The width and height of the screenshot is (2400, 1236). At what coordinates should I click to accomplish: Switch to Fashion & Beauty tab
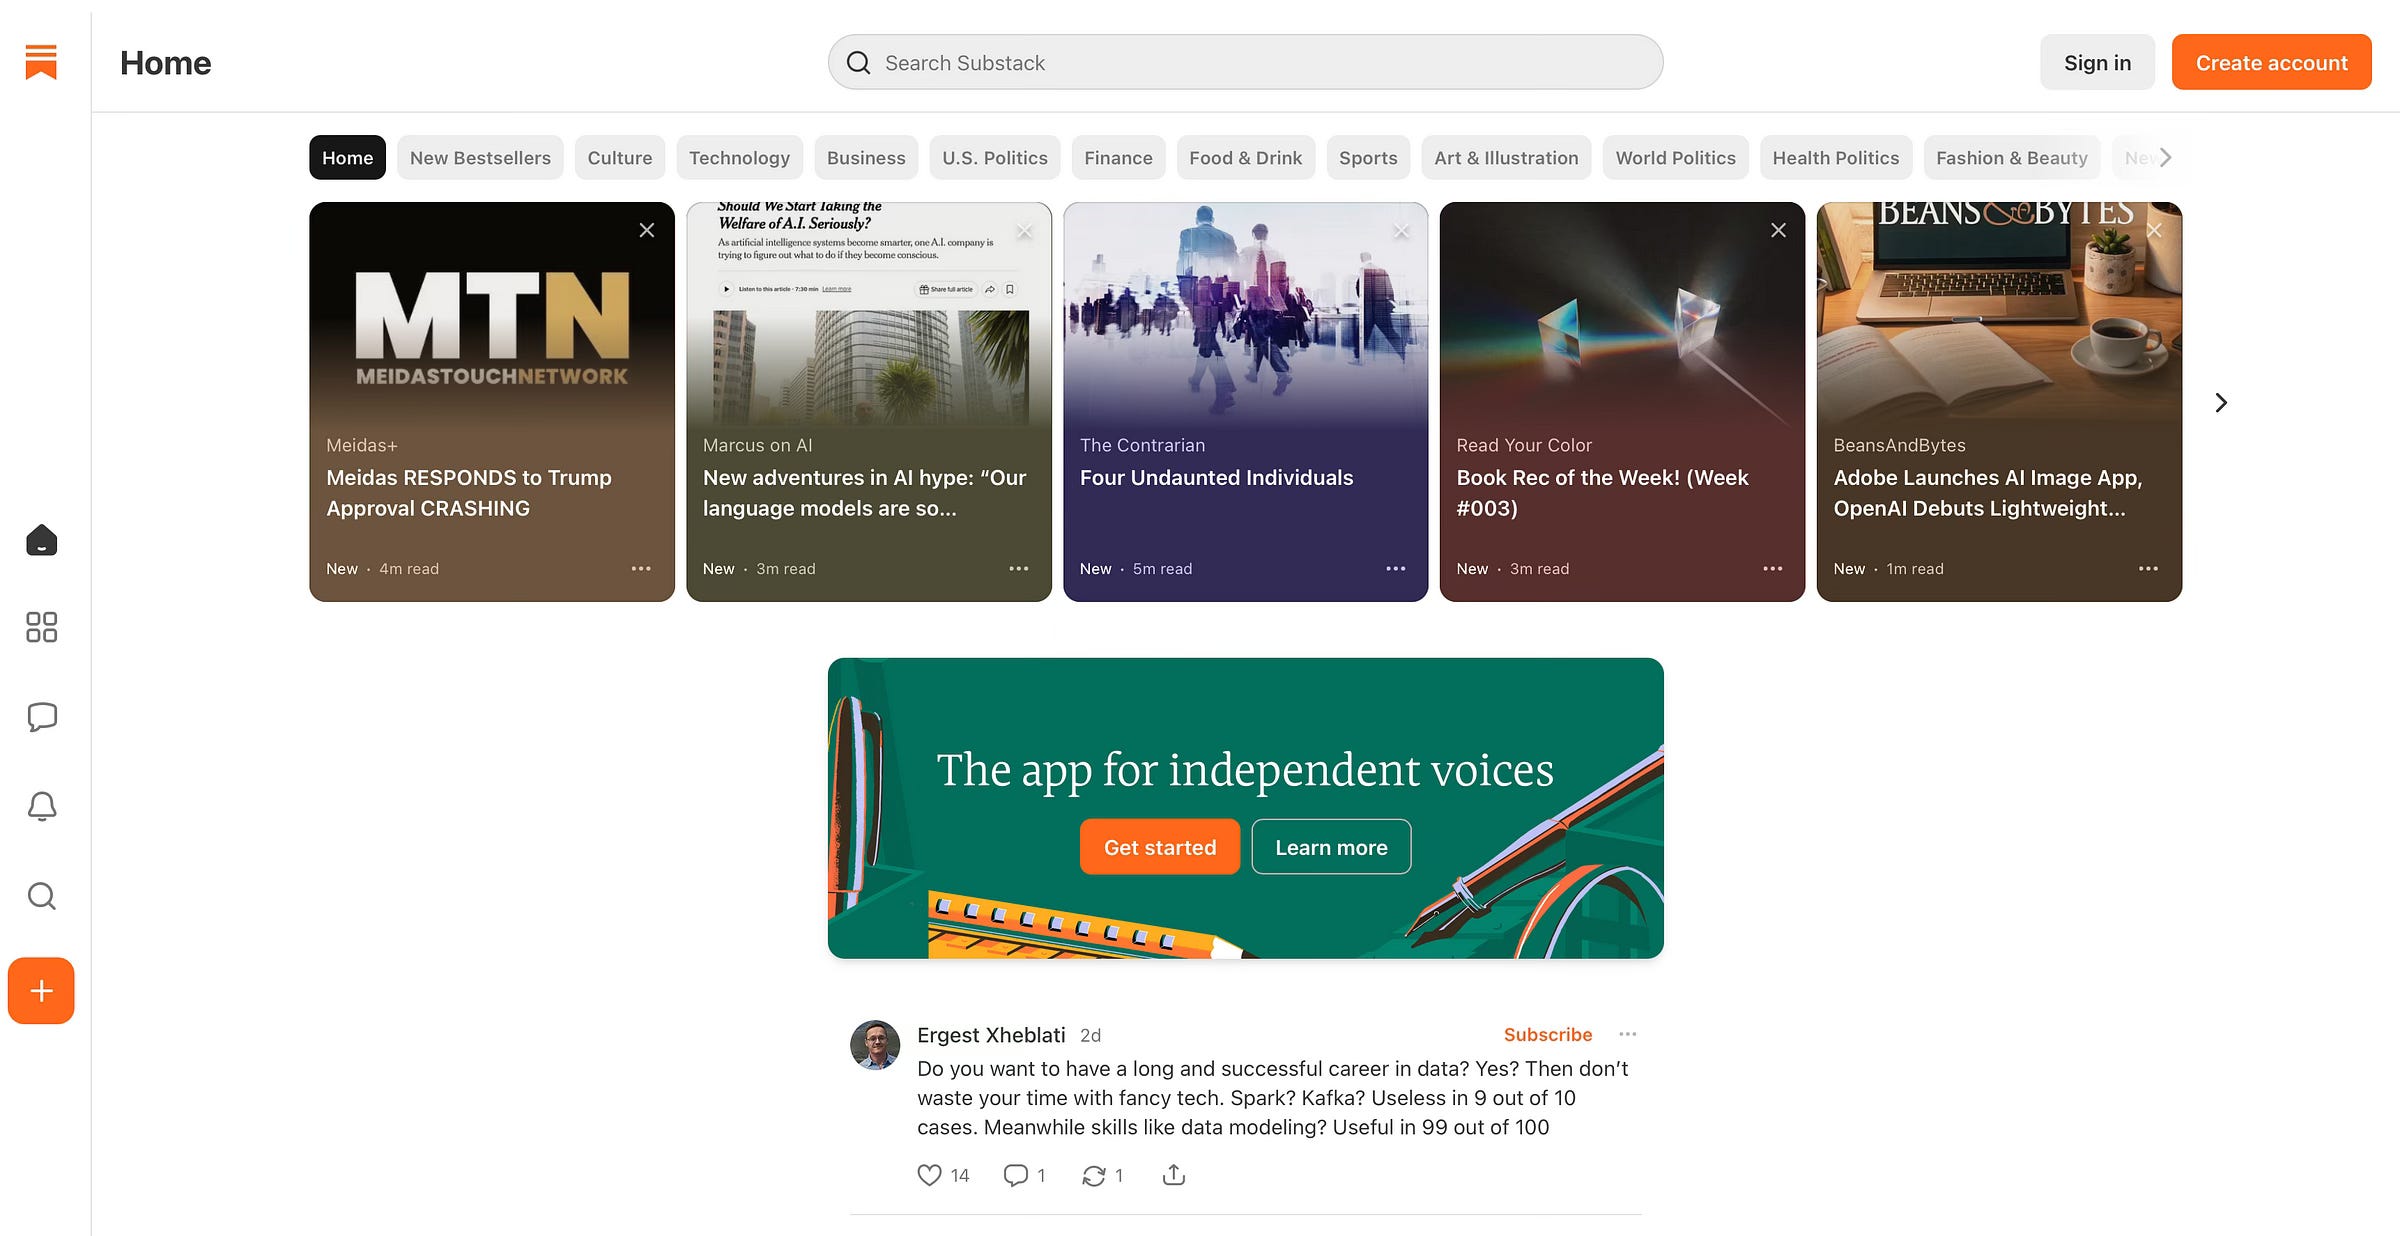(x=2012, y=158)
